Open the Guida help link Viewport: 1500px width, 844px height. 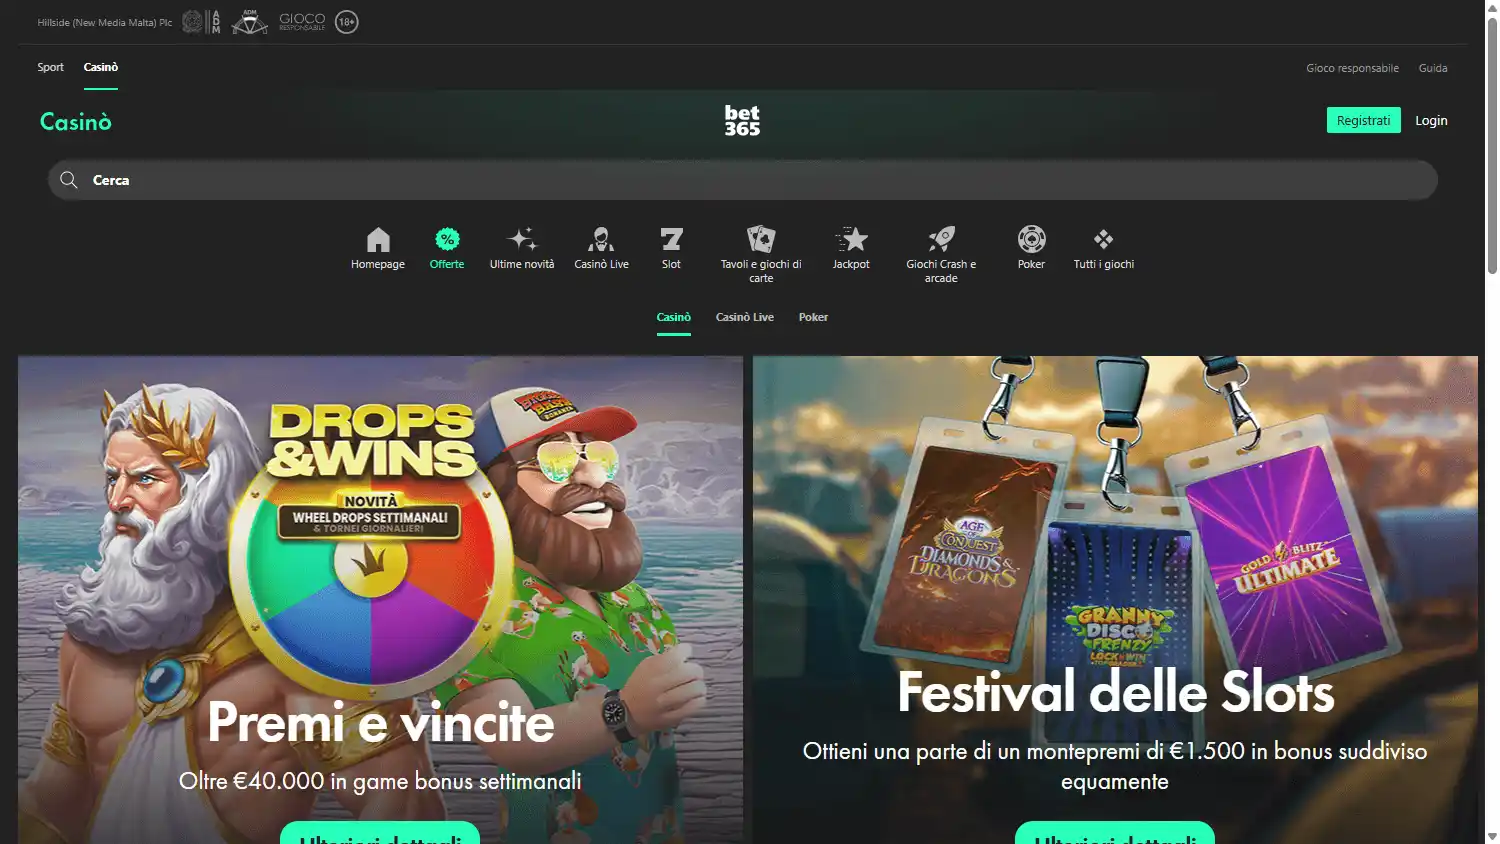click(x=1433, y=68)
